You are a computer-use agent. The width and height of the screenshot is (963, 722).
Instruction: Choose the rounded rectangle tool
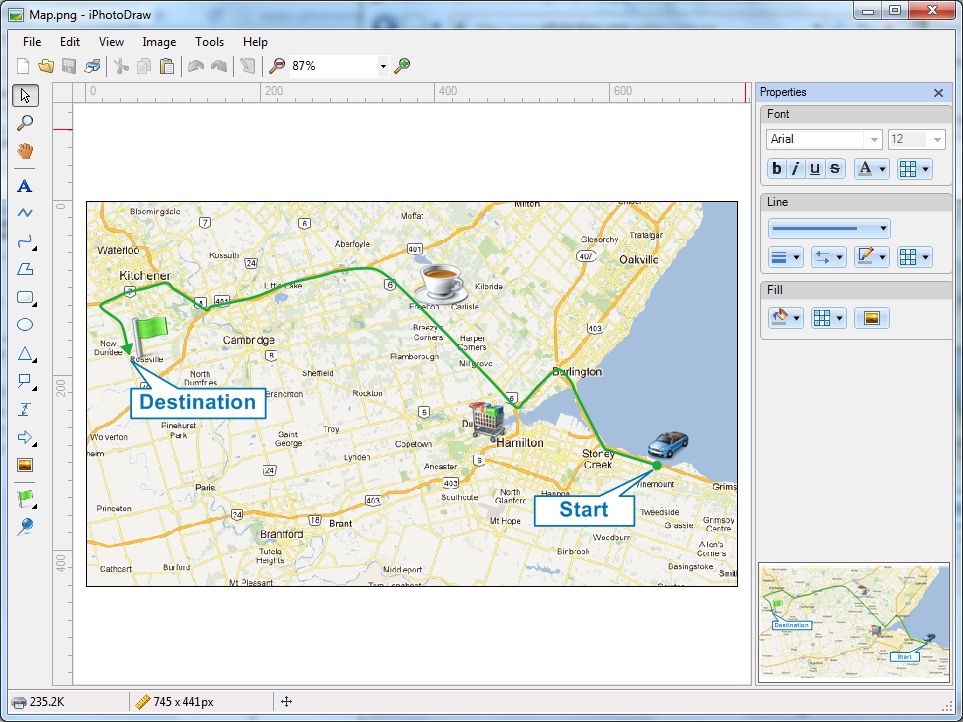pyautogui.click(x=25, y=298)
